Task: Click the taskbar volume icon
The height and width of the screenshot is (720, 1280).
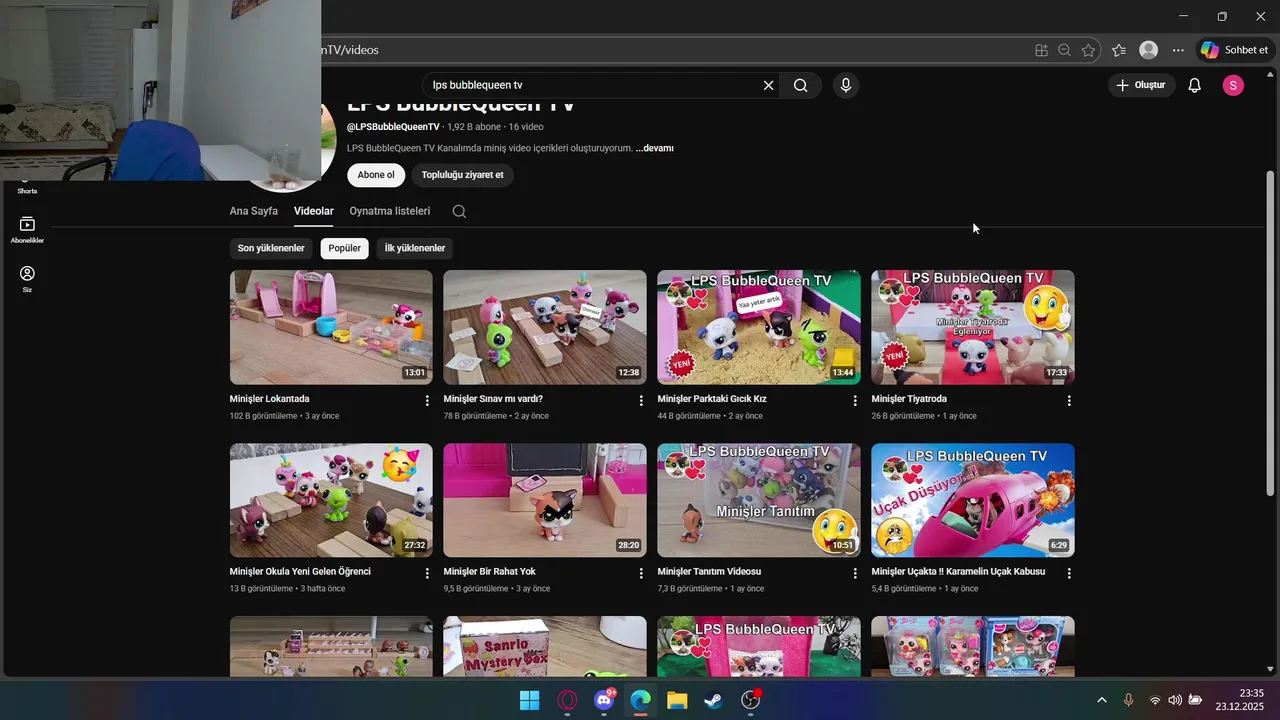Action: pyautogui.click(x=1175, y=700)
